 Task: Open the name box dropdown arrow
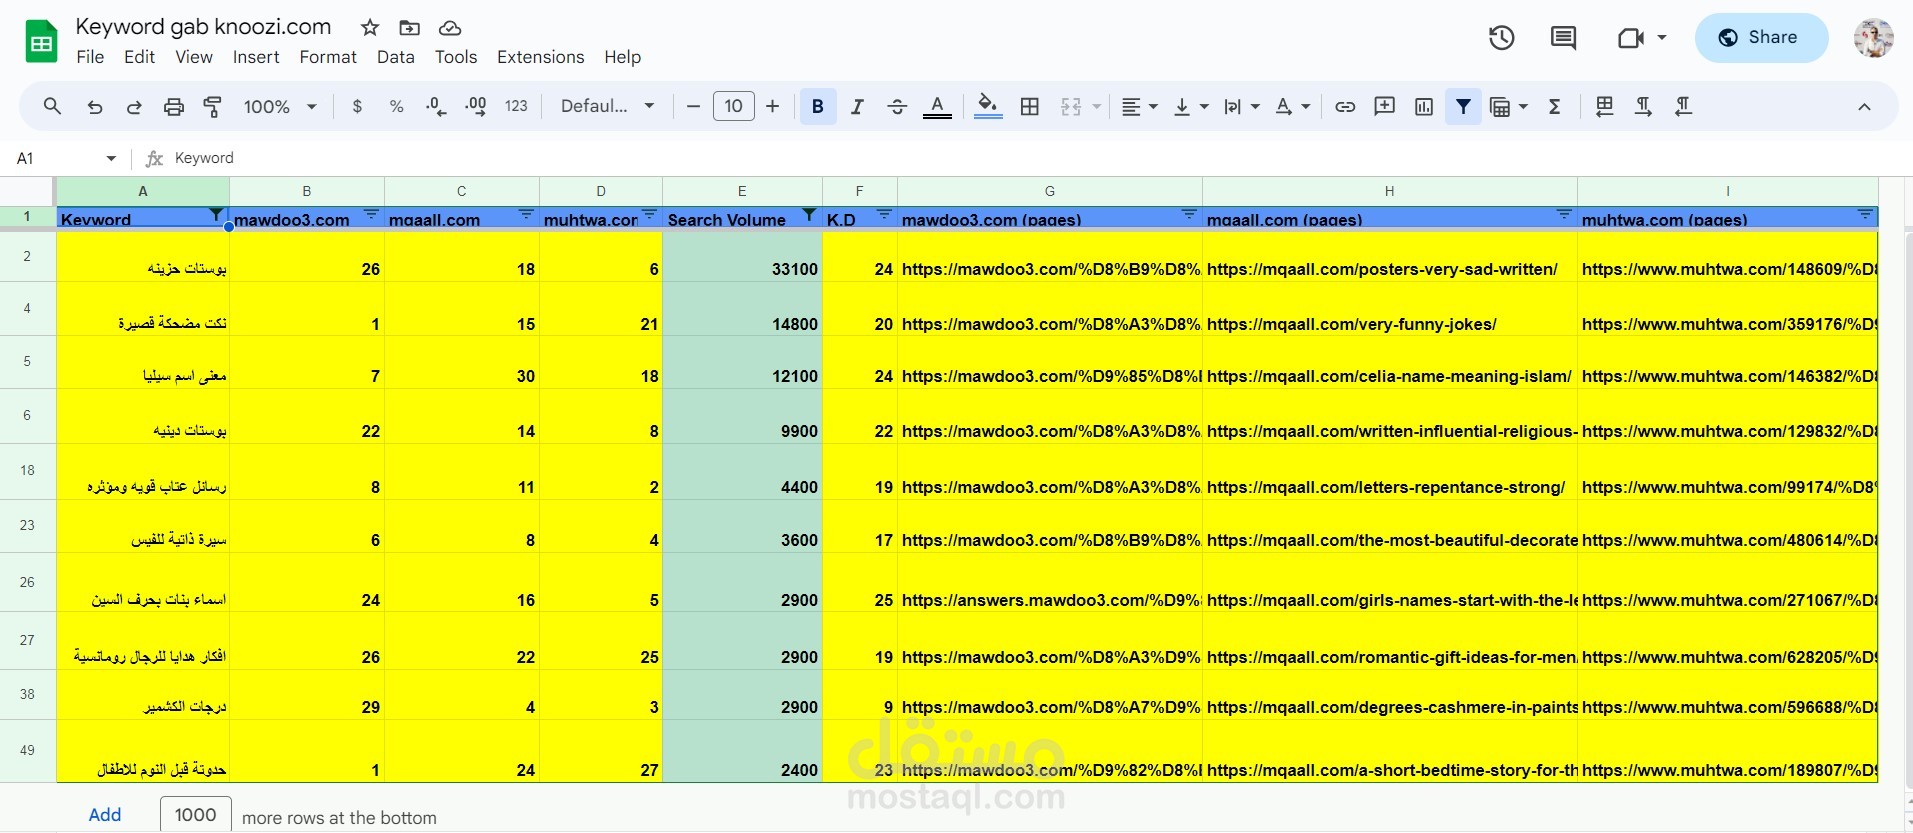(x=110, y=158)
